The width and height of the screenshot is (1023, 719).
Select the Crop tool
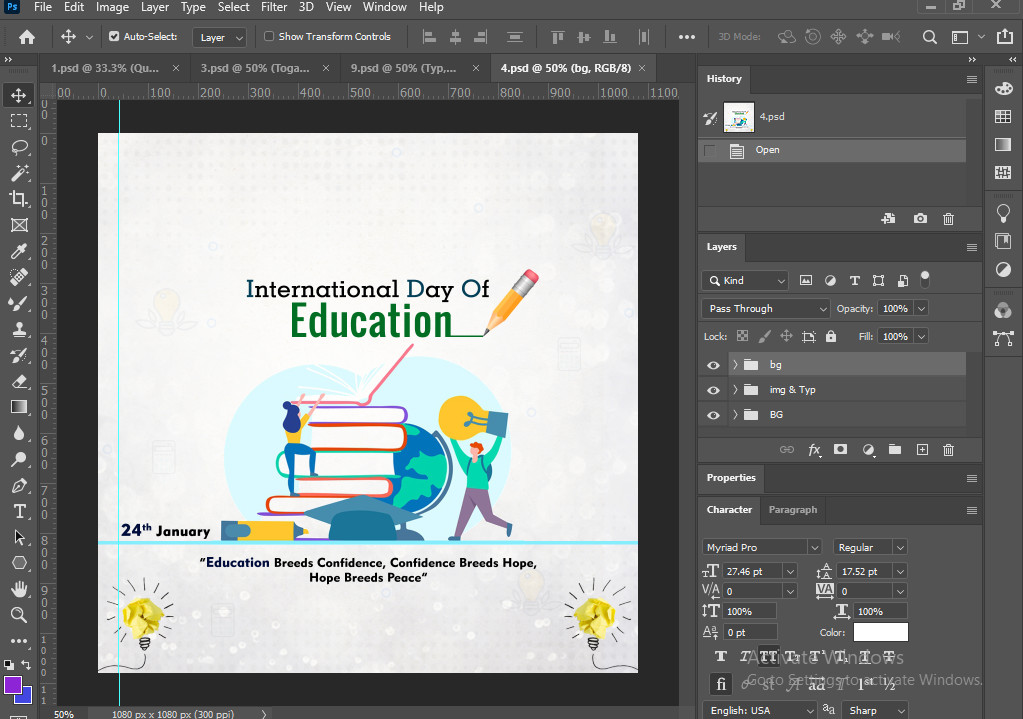(x=19, y=199)
